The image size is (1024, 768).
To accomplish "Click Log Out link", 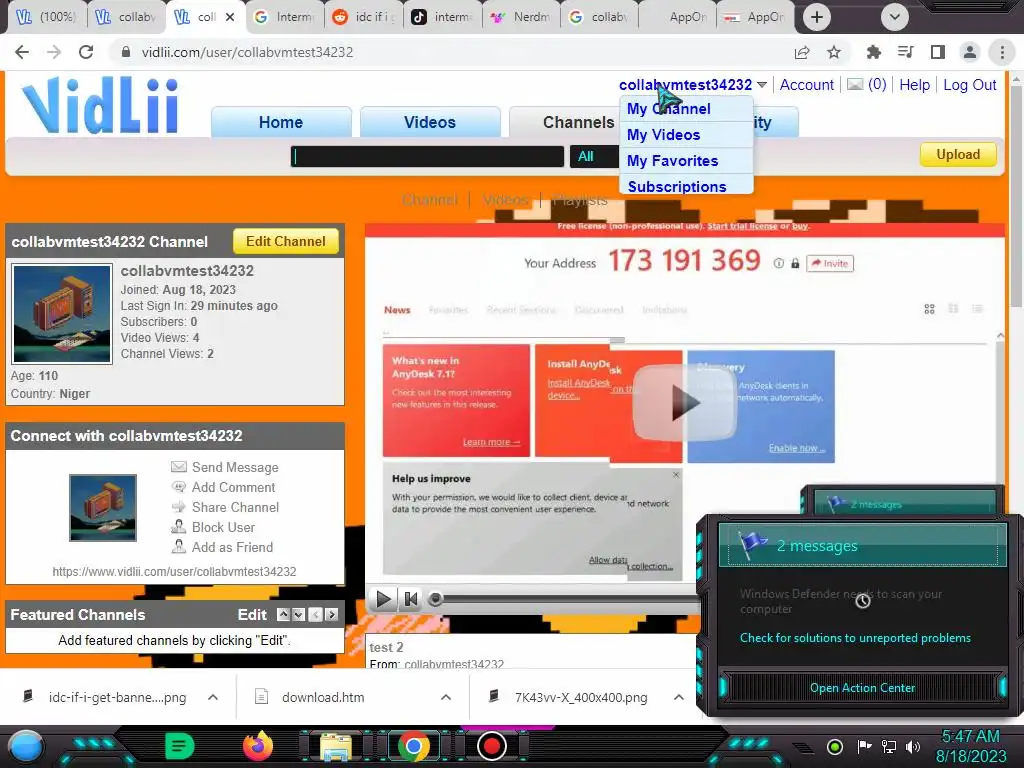I will click(x=970, y=85).
